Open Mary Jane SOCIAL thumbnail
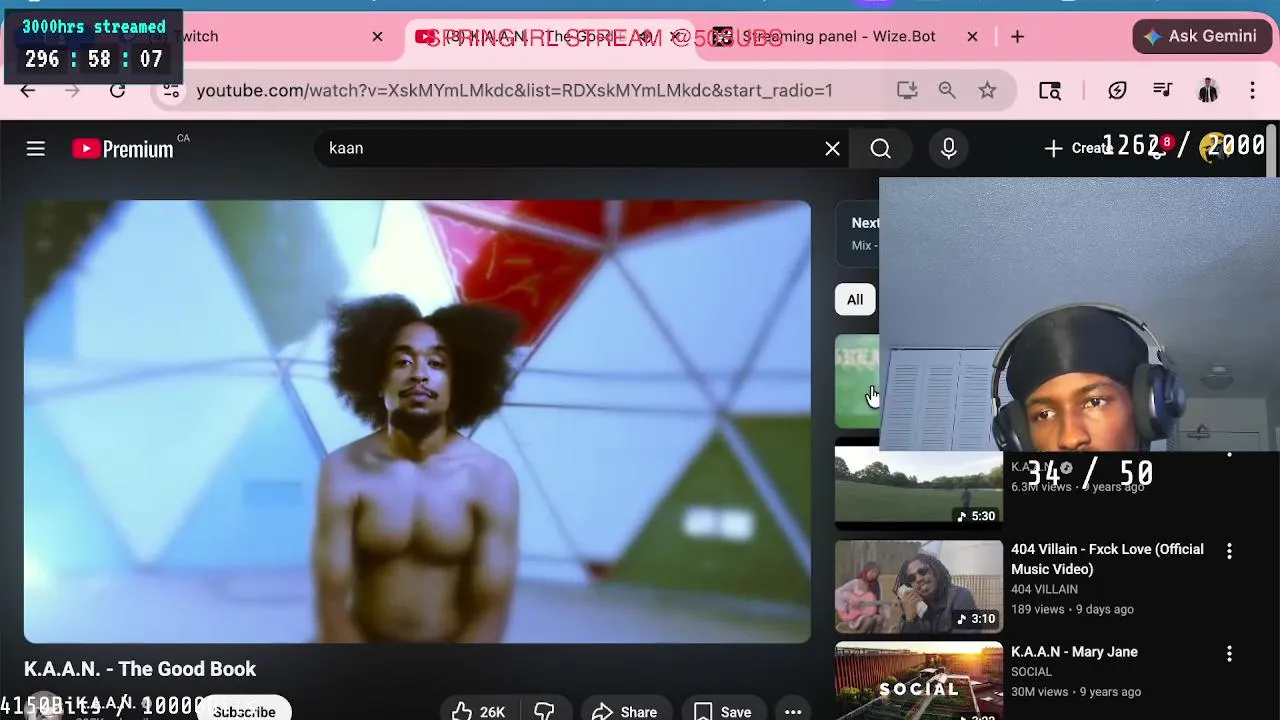The image size is (1280, 720). click(919, 681)
